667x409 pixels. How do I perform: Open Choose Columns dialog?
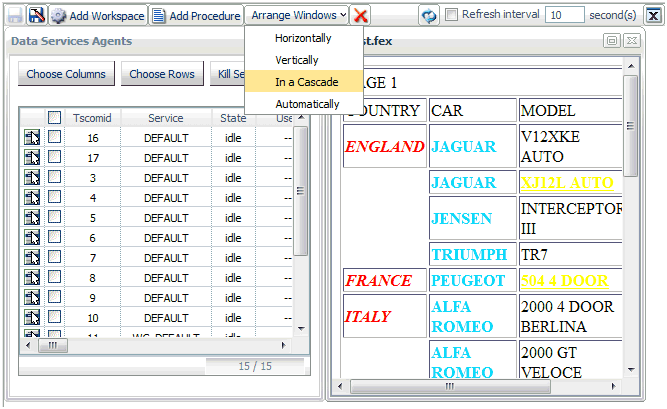click(66, 74)
